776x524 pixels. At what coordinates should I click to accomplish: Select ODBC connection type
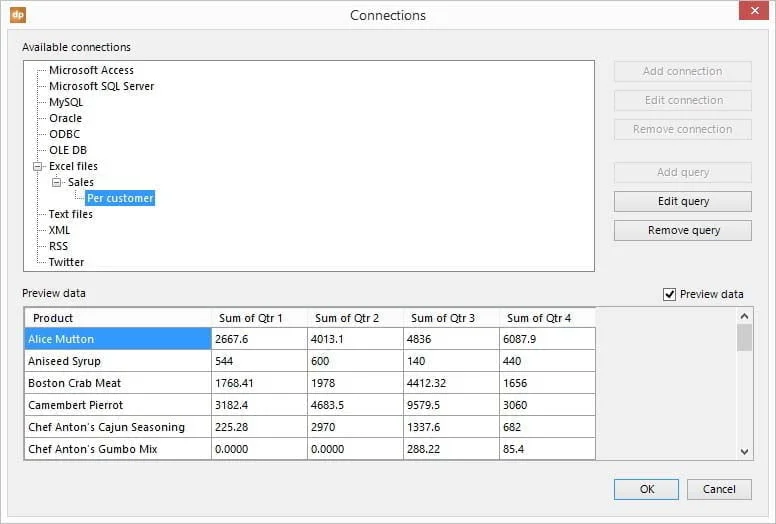[x=64, y=134]
